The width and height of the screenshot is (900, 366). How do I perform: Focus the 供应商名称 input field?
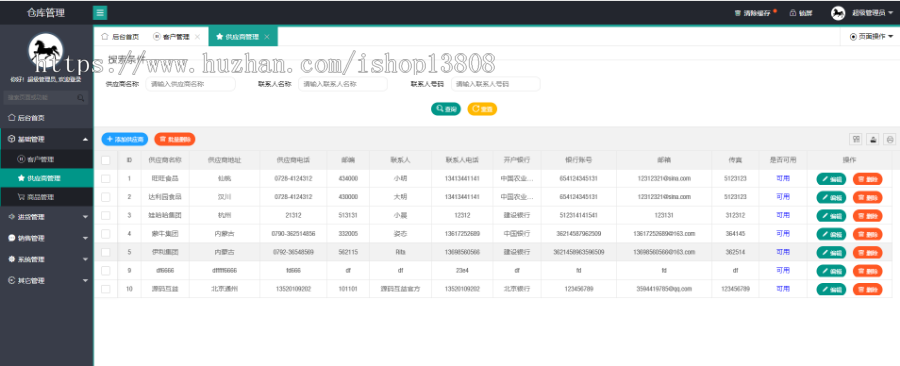[191, 84]
